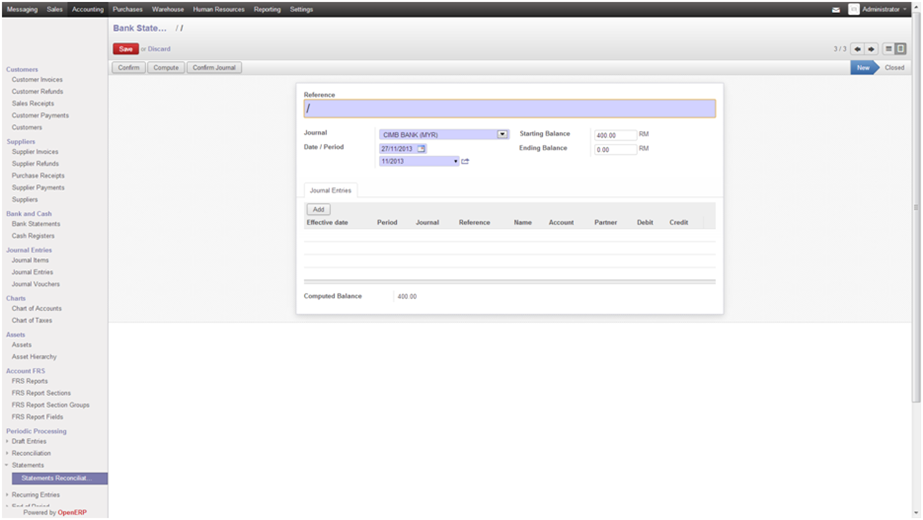The width and height of the screenshot is (923, 520).
Task: Open Chart of Accounts in sidebar
Action: tap(36, 309)
